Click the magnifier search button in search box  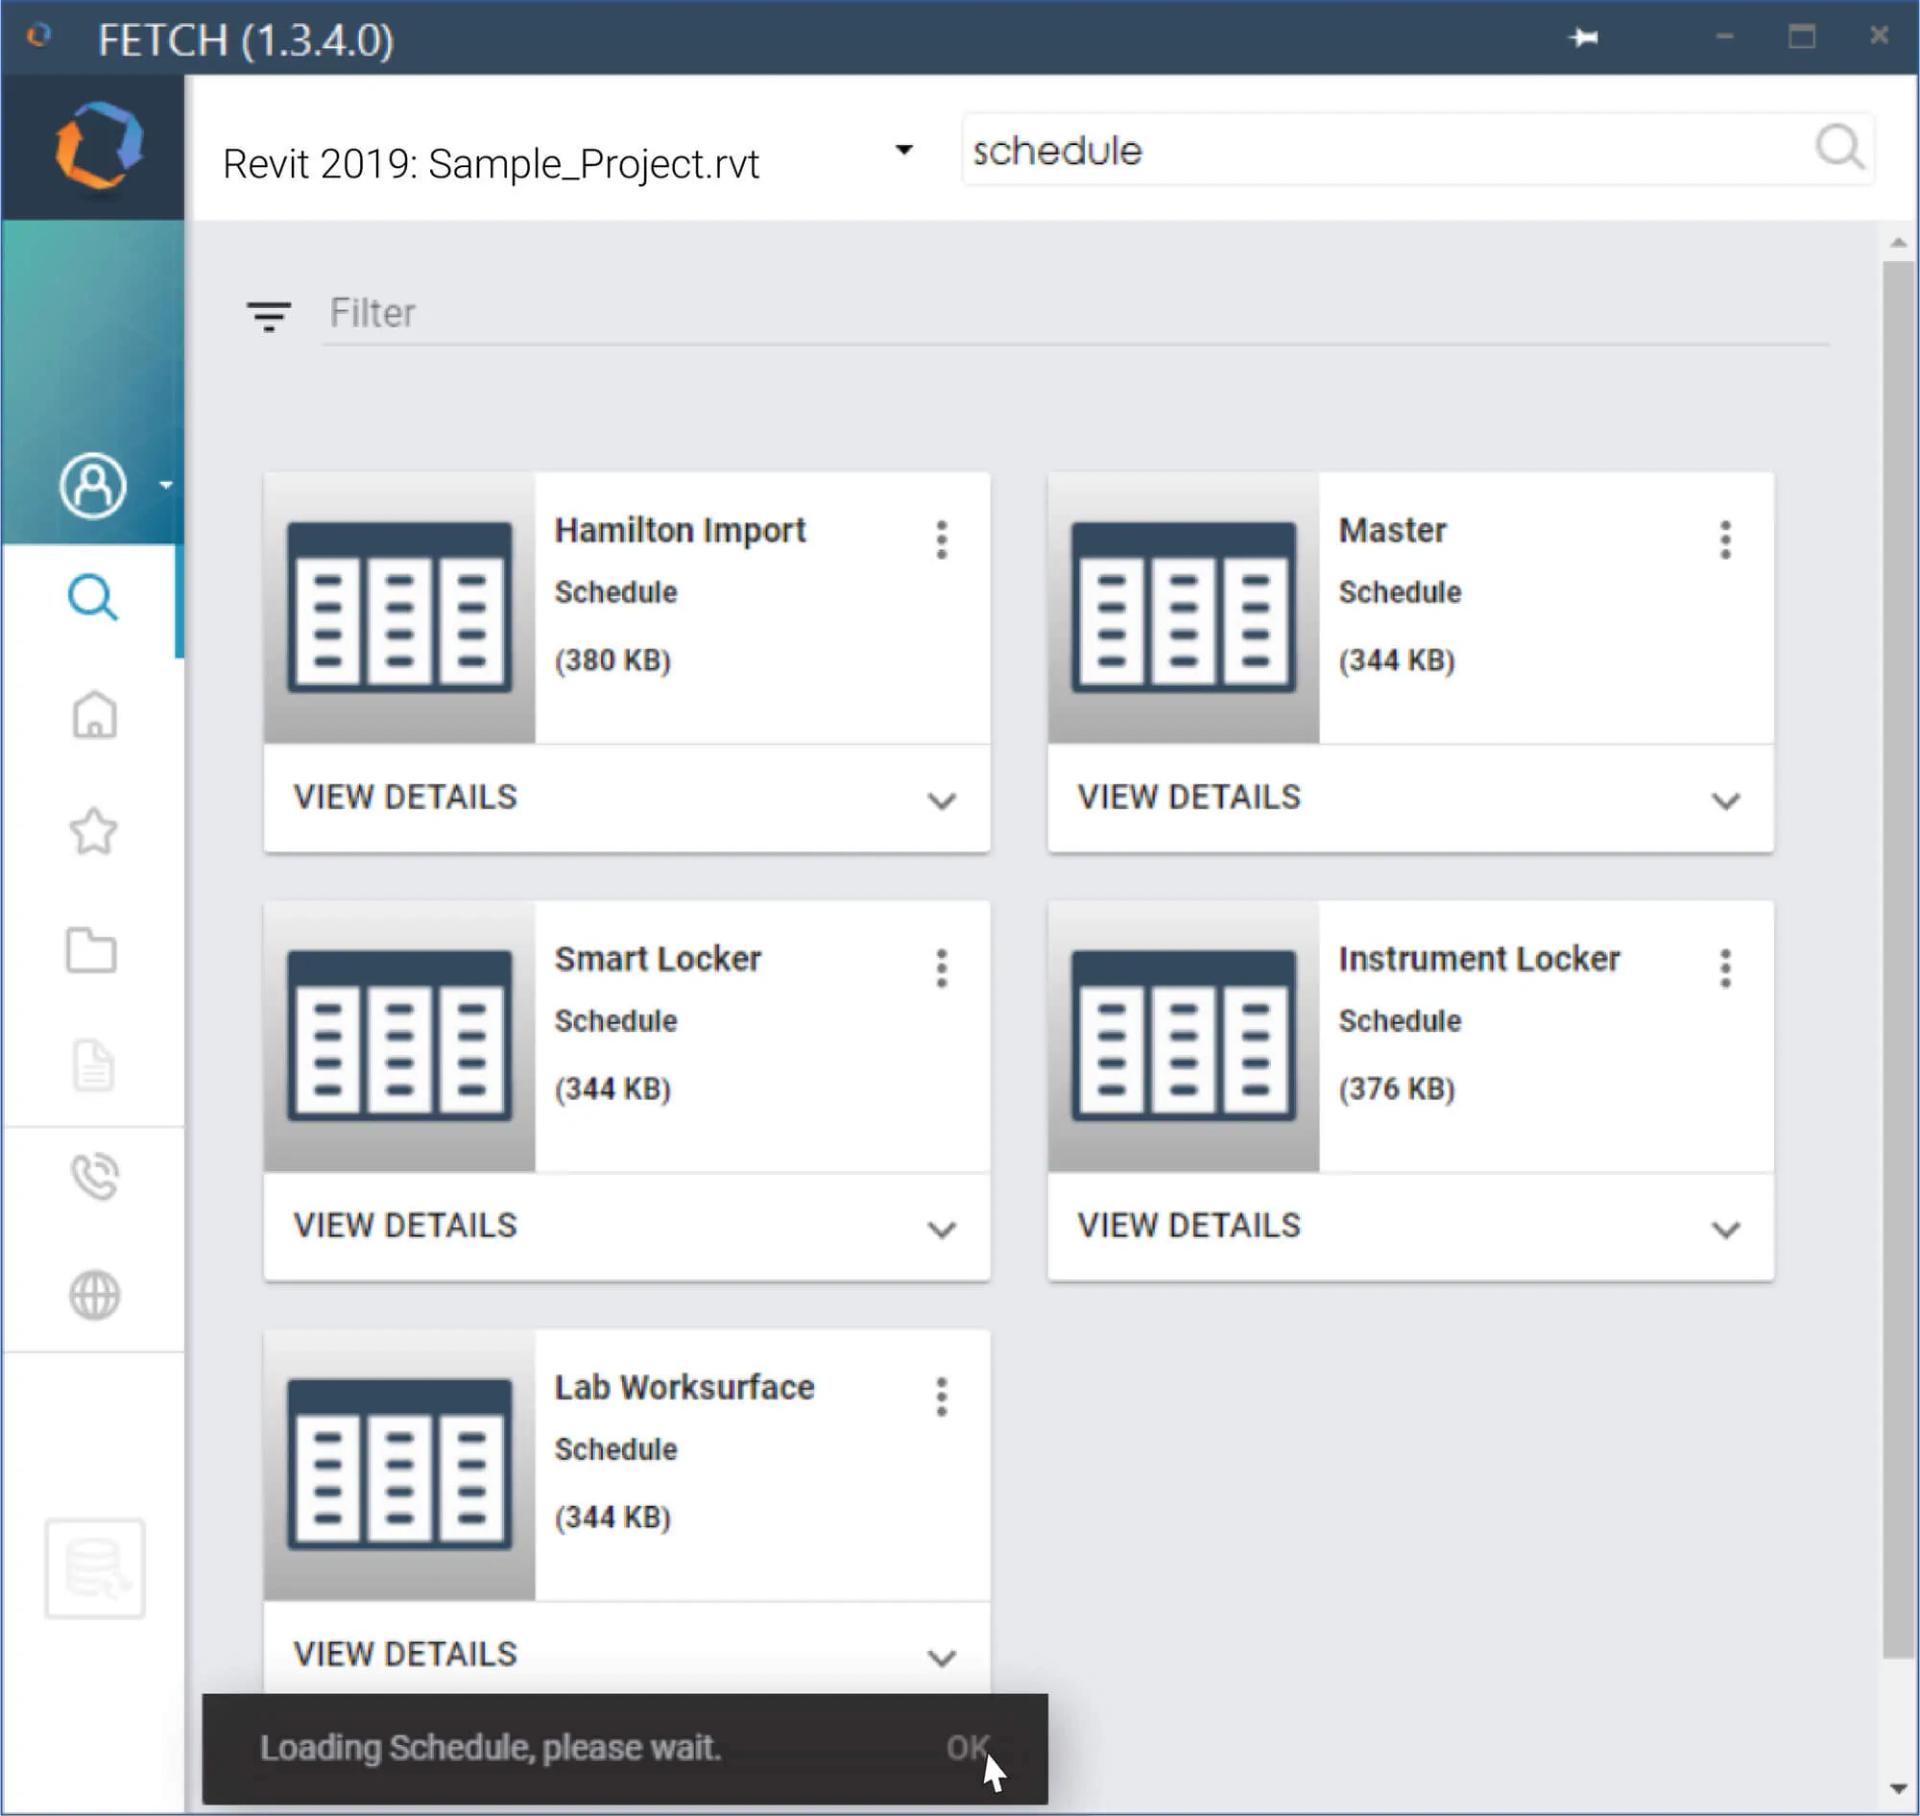tap(1840, 148)
